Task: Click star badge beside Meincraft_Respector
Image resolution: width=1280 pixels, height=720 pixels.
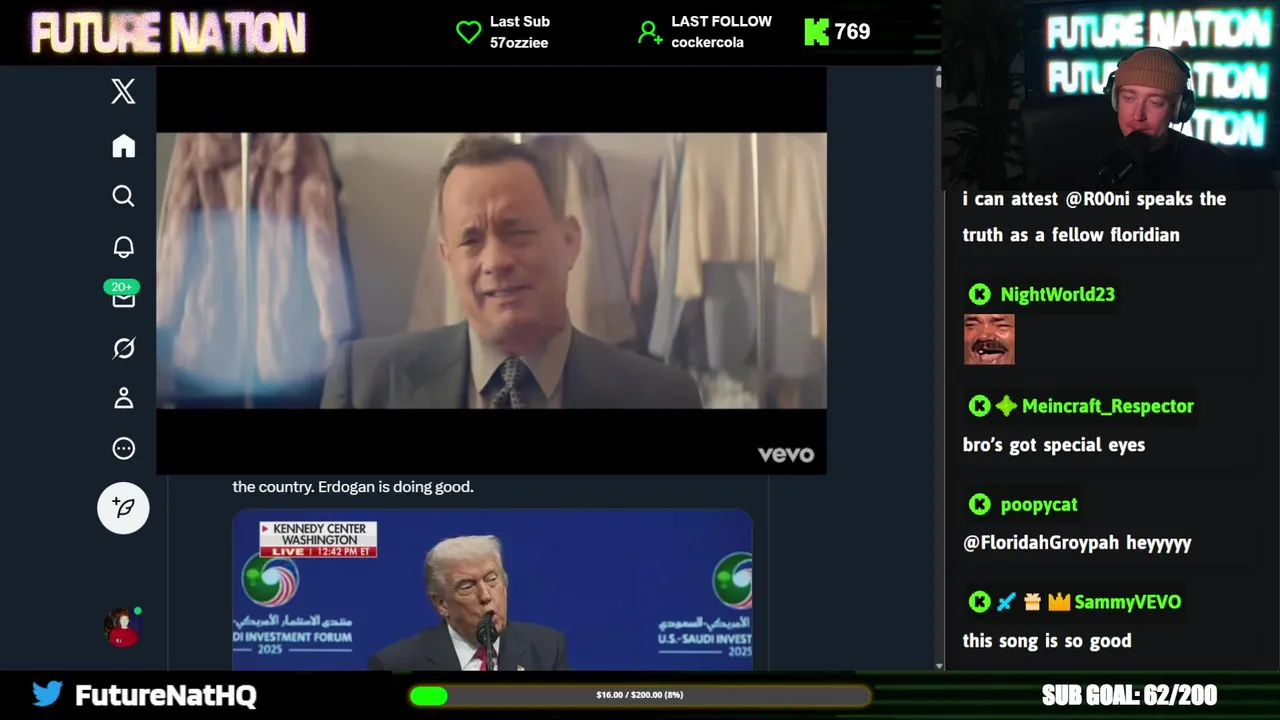Action: click(1006, 406)
